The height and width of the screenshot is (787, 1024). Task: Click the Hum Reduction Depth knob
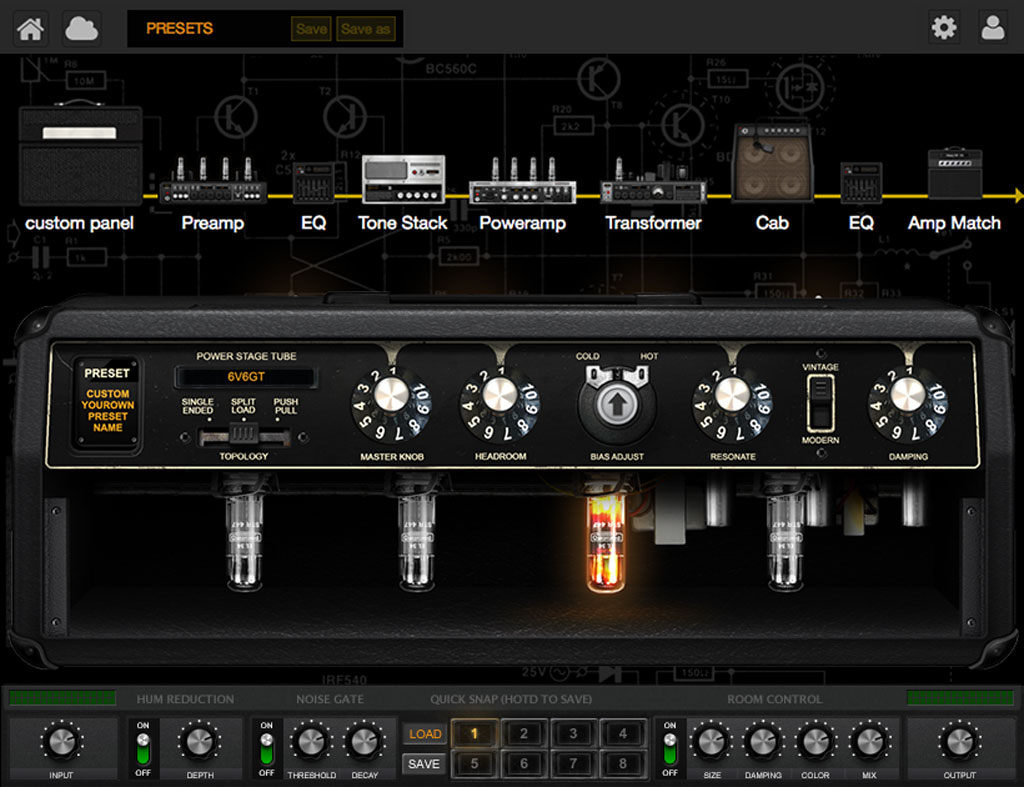200,742
